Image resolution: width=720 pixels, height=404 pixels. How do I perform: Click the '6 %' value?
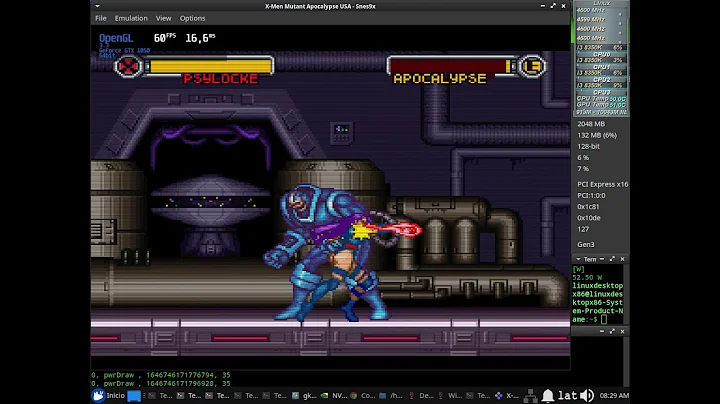pyautogui.click(x=583, y=157)
